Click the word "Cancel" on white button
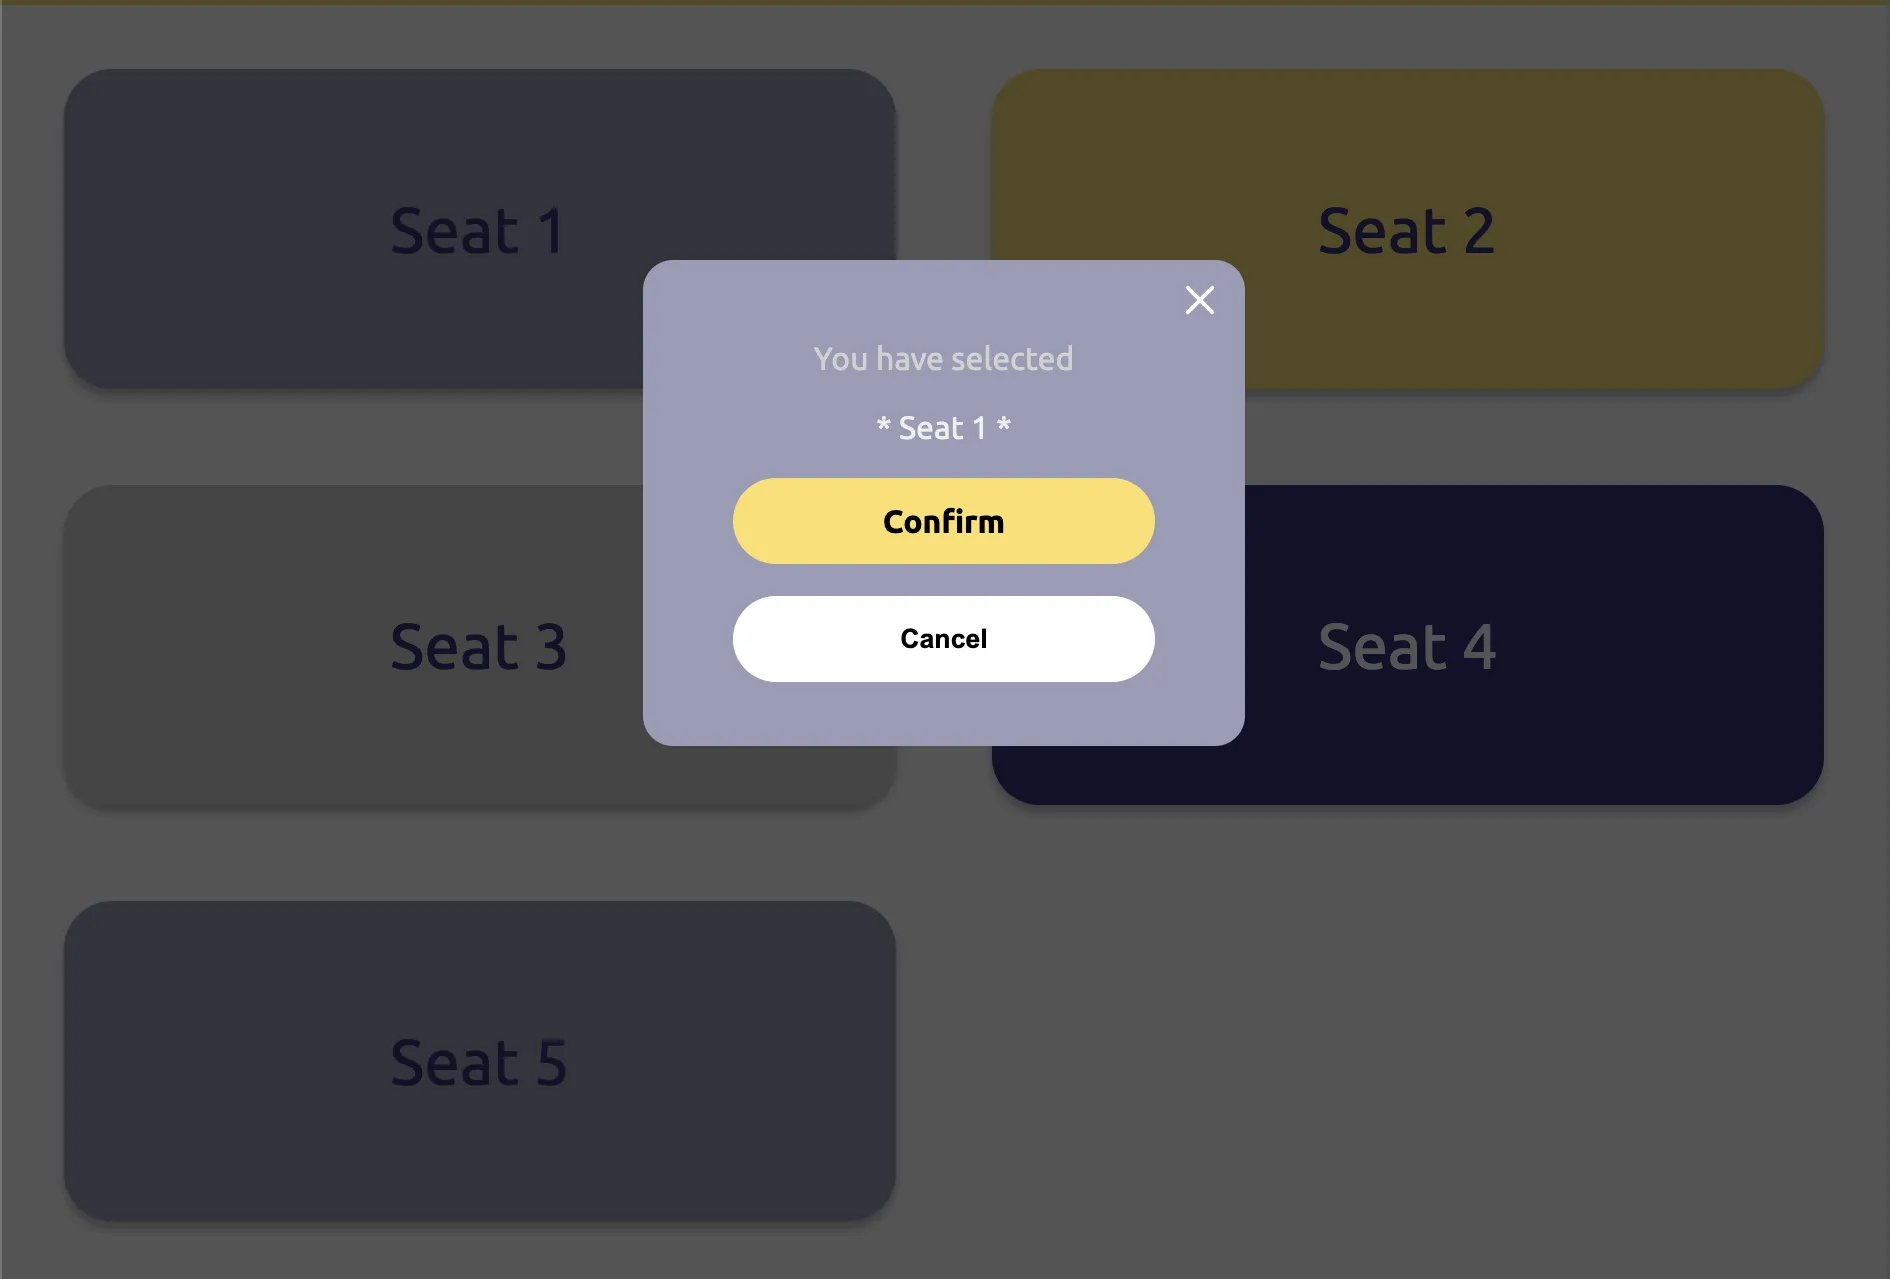 [943, 639]
